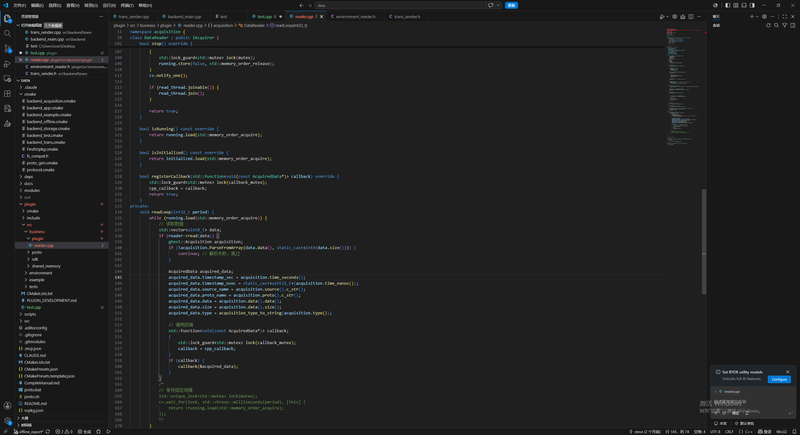Dismiss the BYOK utility models notification
The height and width of the screenshot is (435, 800).
788,372
